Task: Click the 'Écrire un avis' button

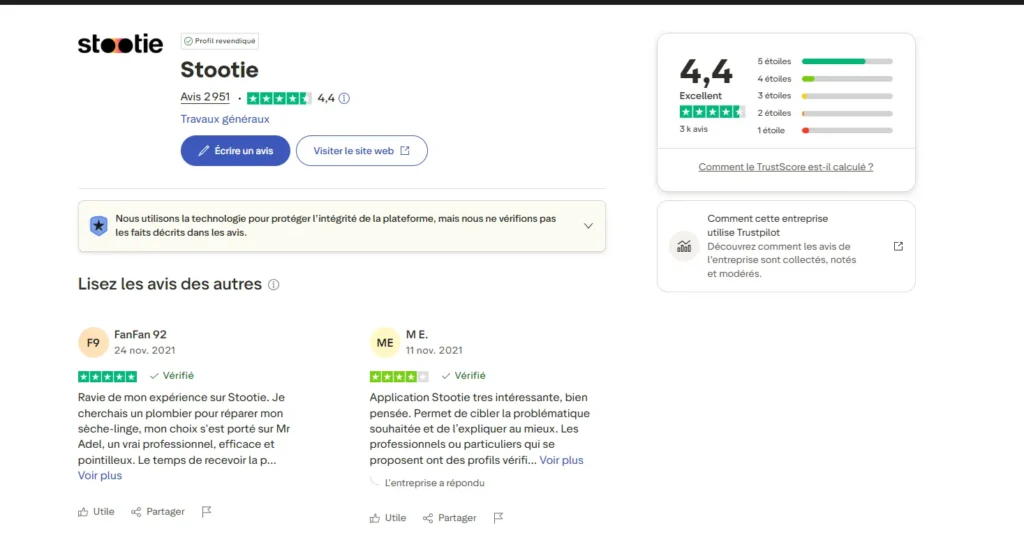Action: coord(235,151)
